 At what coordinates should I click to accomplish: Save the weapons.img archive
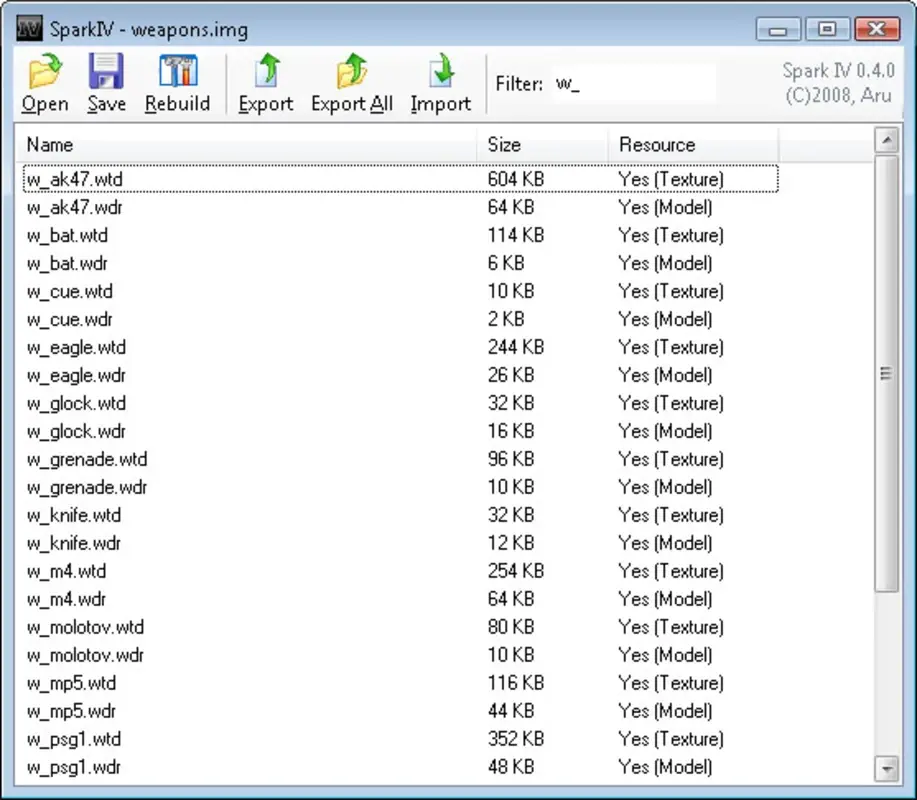[106, 82]
